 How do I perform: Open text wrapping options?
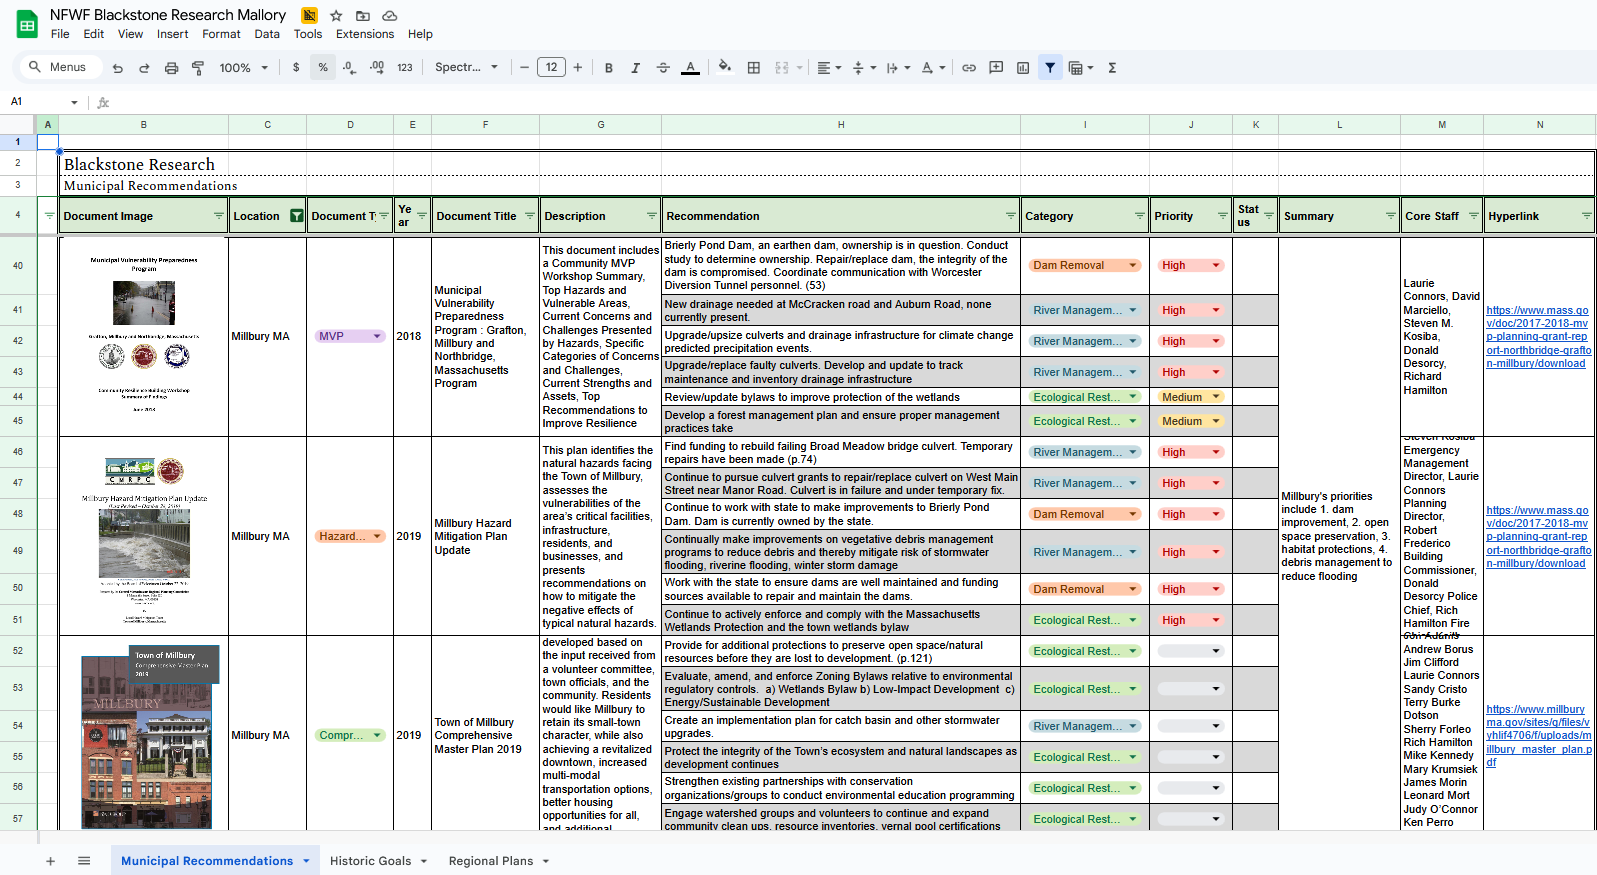(898, 68)
